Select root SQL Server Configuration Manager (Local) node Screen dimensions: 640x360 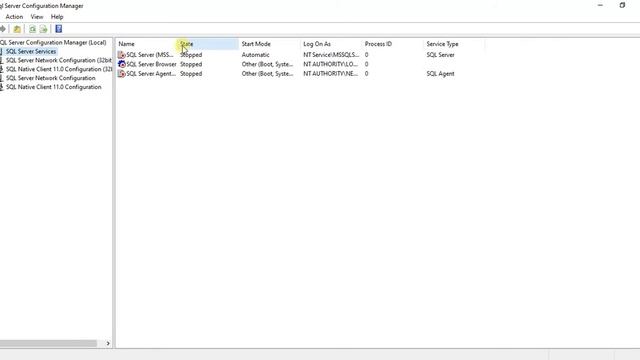pyautogui.click(x=53, y=42)
